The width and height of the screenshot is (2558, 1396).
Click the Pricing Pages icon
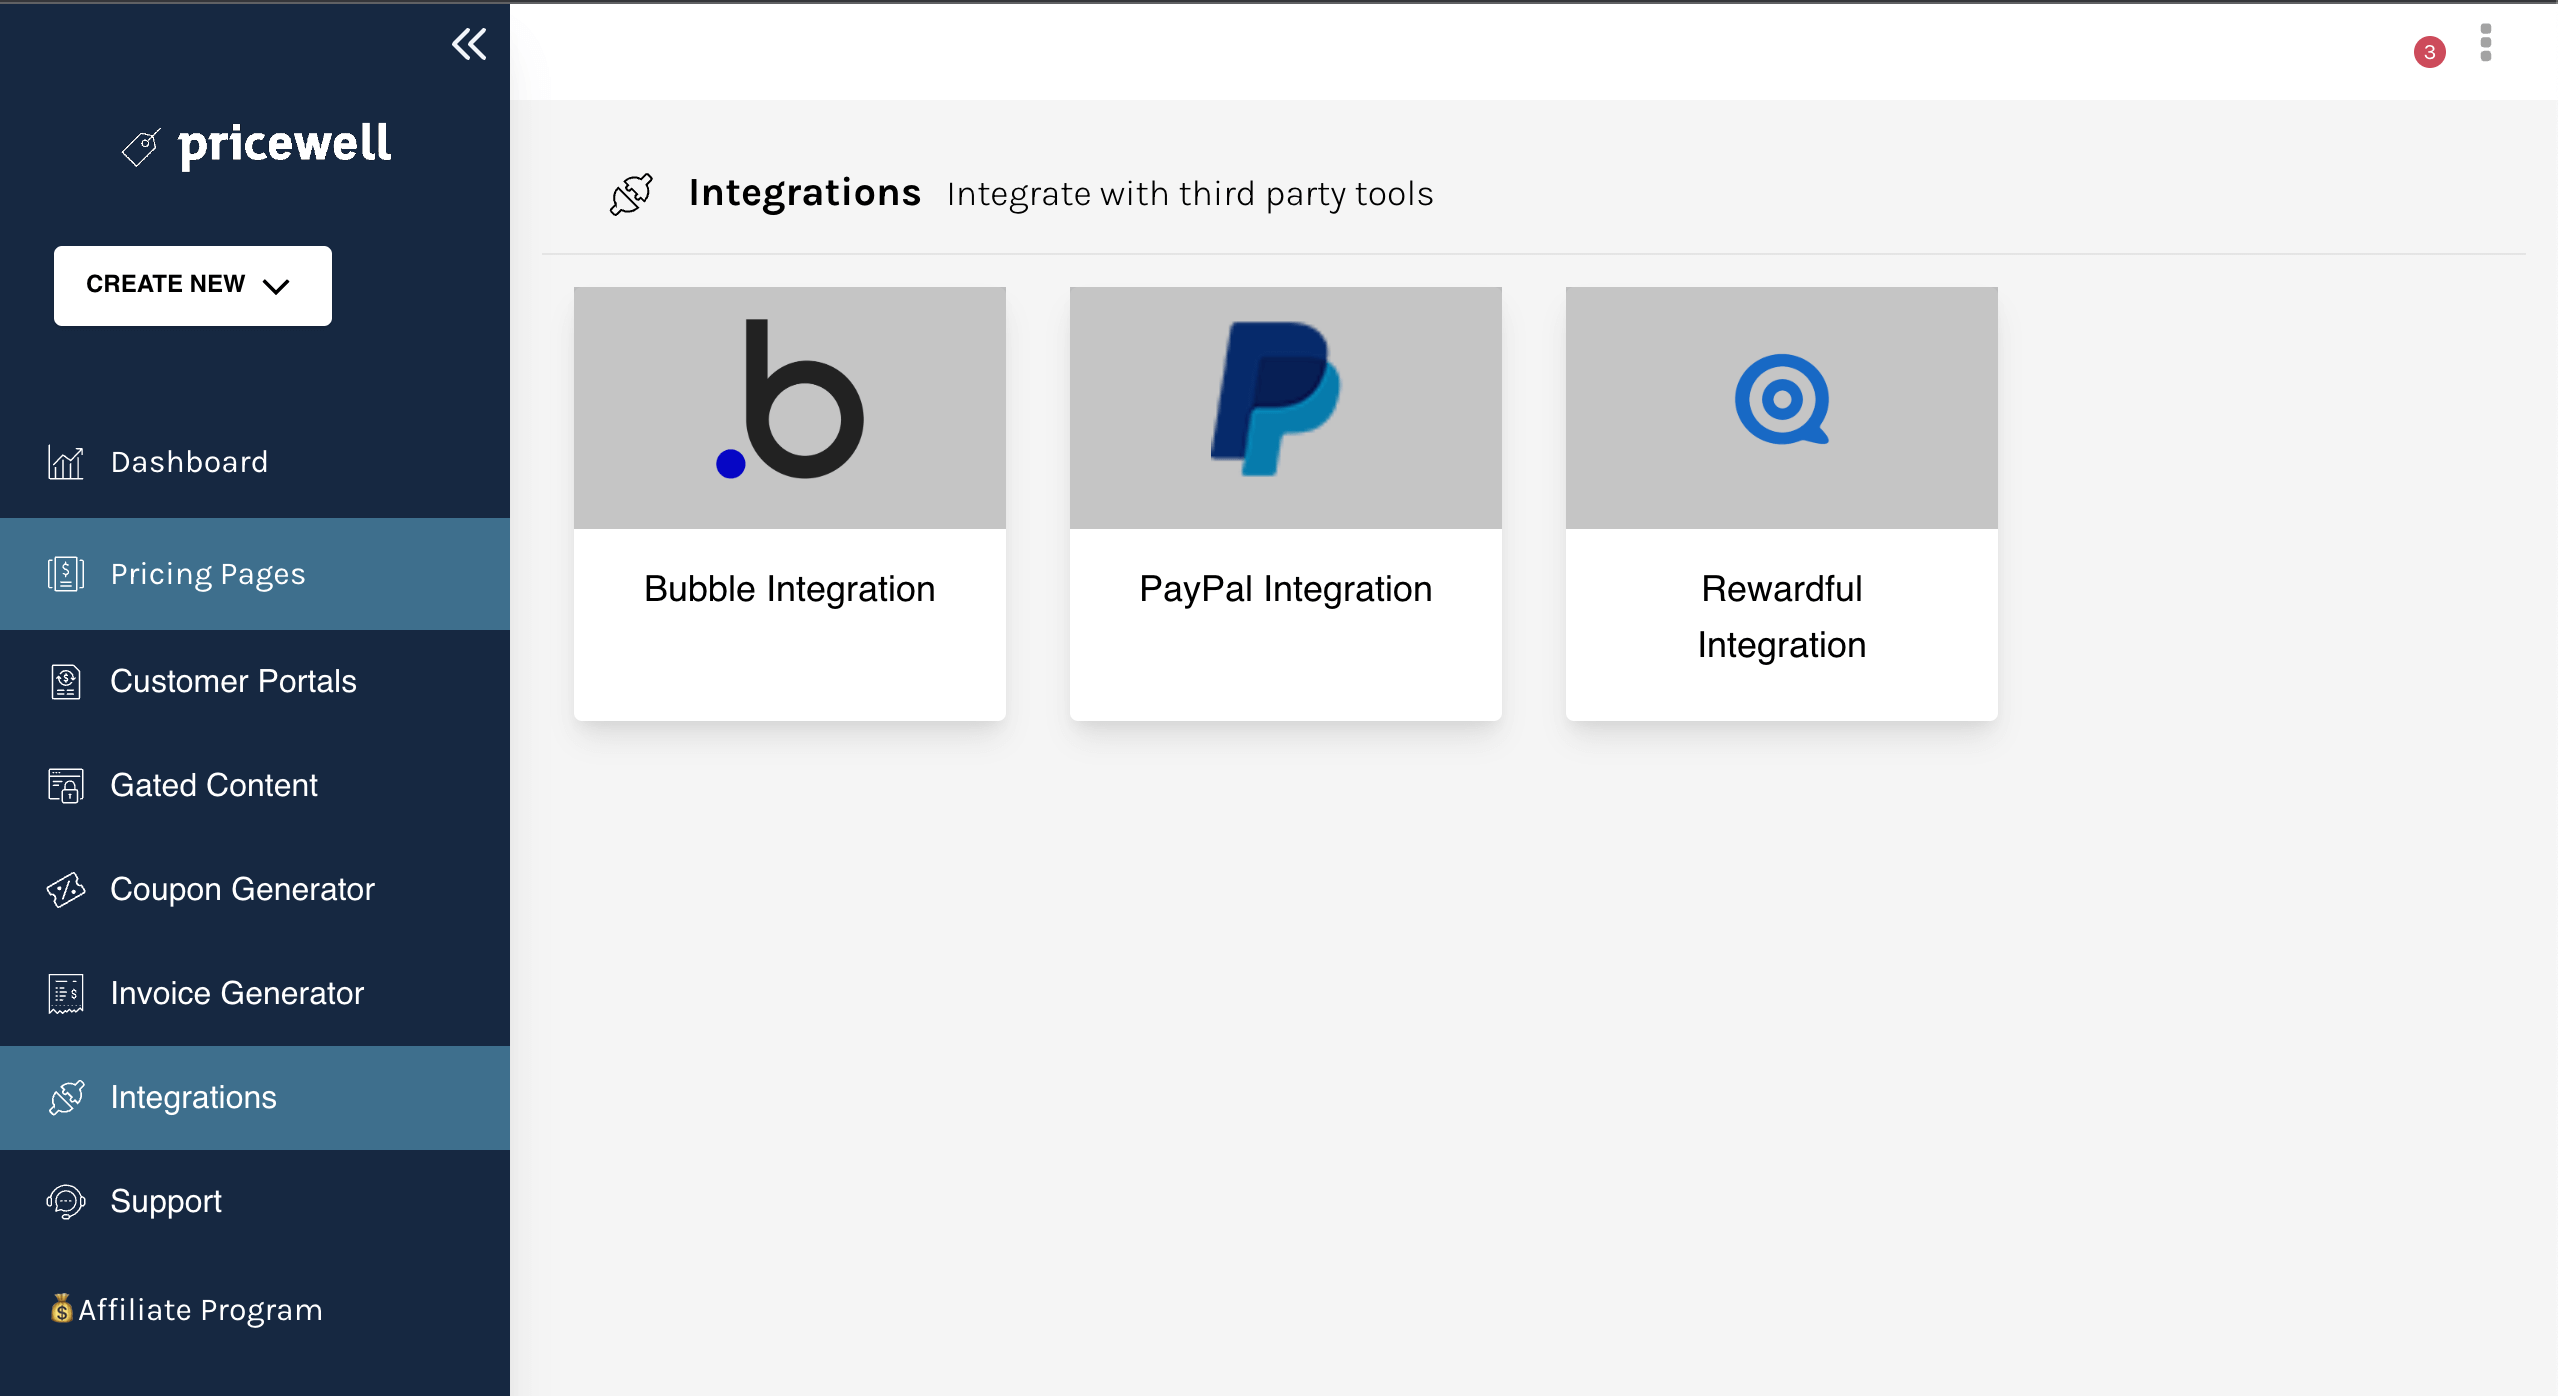click(x=65, y=573)
